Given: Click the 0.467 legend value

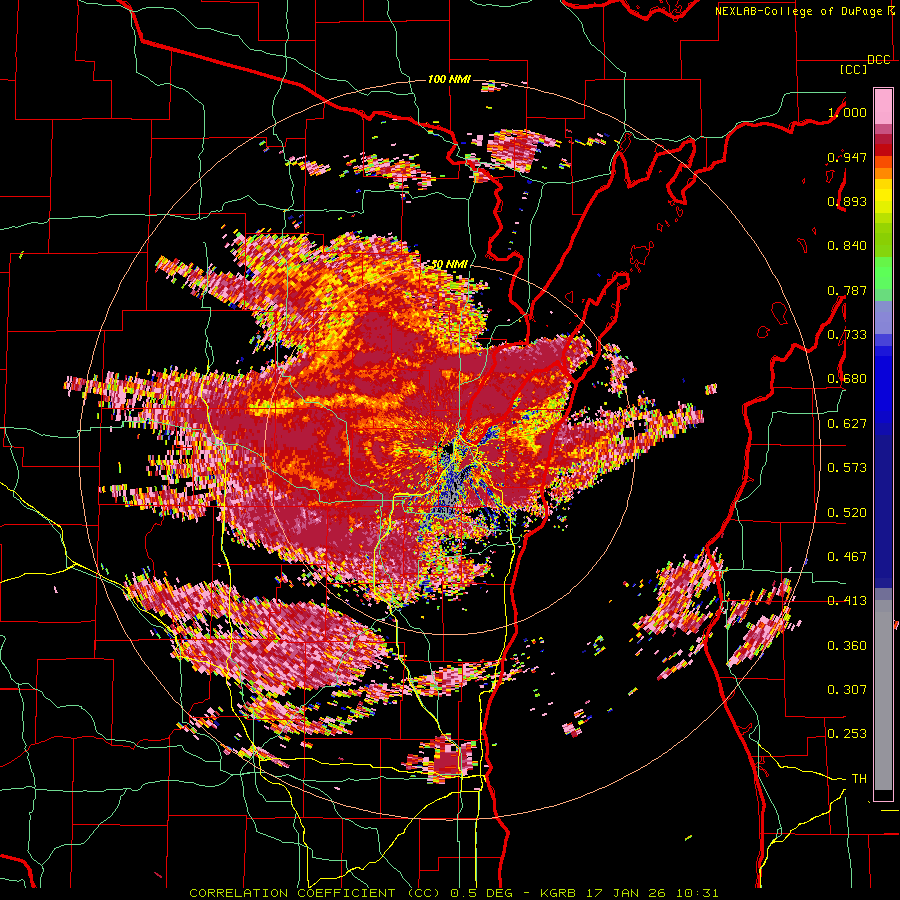Looking at the screenshot, I should [x=847, y=557].
